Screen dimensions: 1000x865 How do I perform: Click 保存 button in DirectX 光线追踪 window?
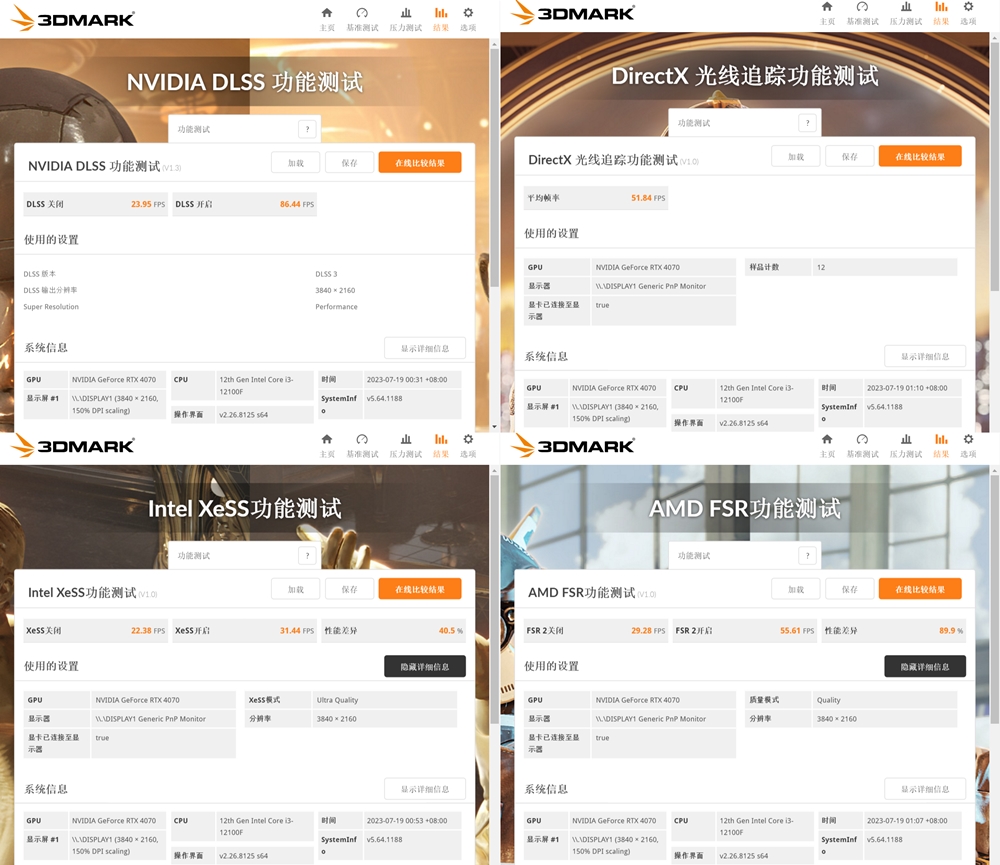click(x=849, y=156)
